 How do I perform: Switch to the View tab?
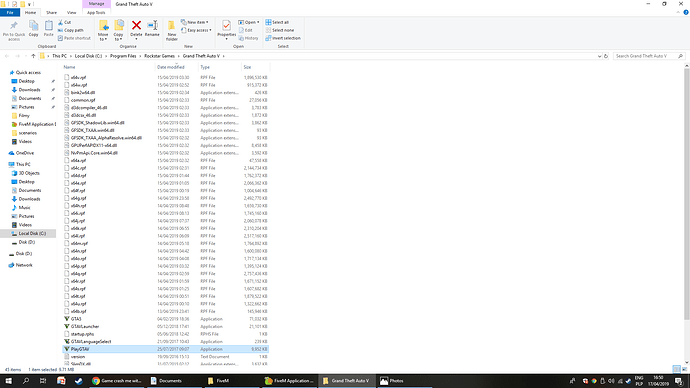tap(71, 13)
